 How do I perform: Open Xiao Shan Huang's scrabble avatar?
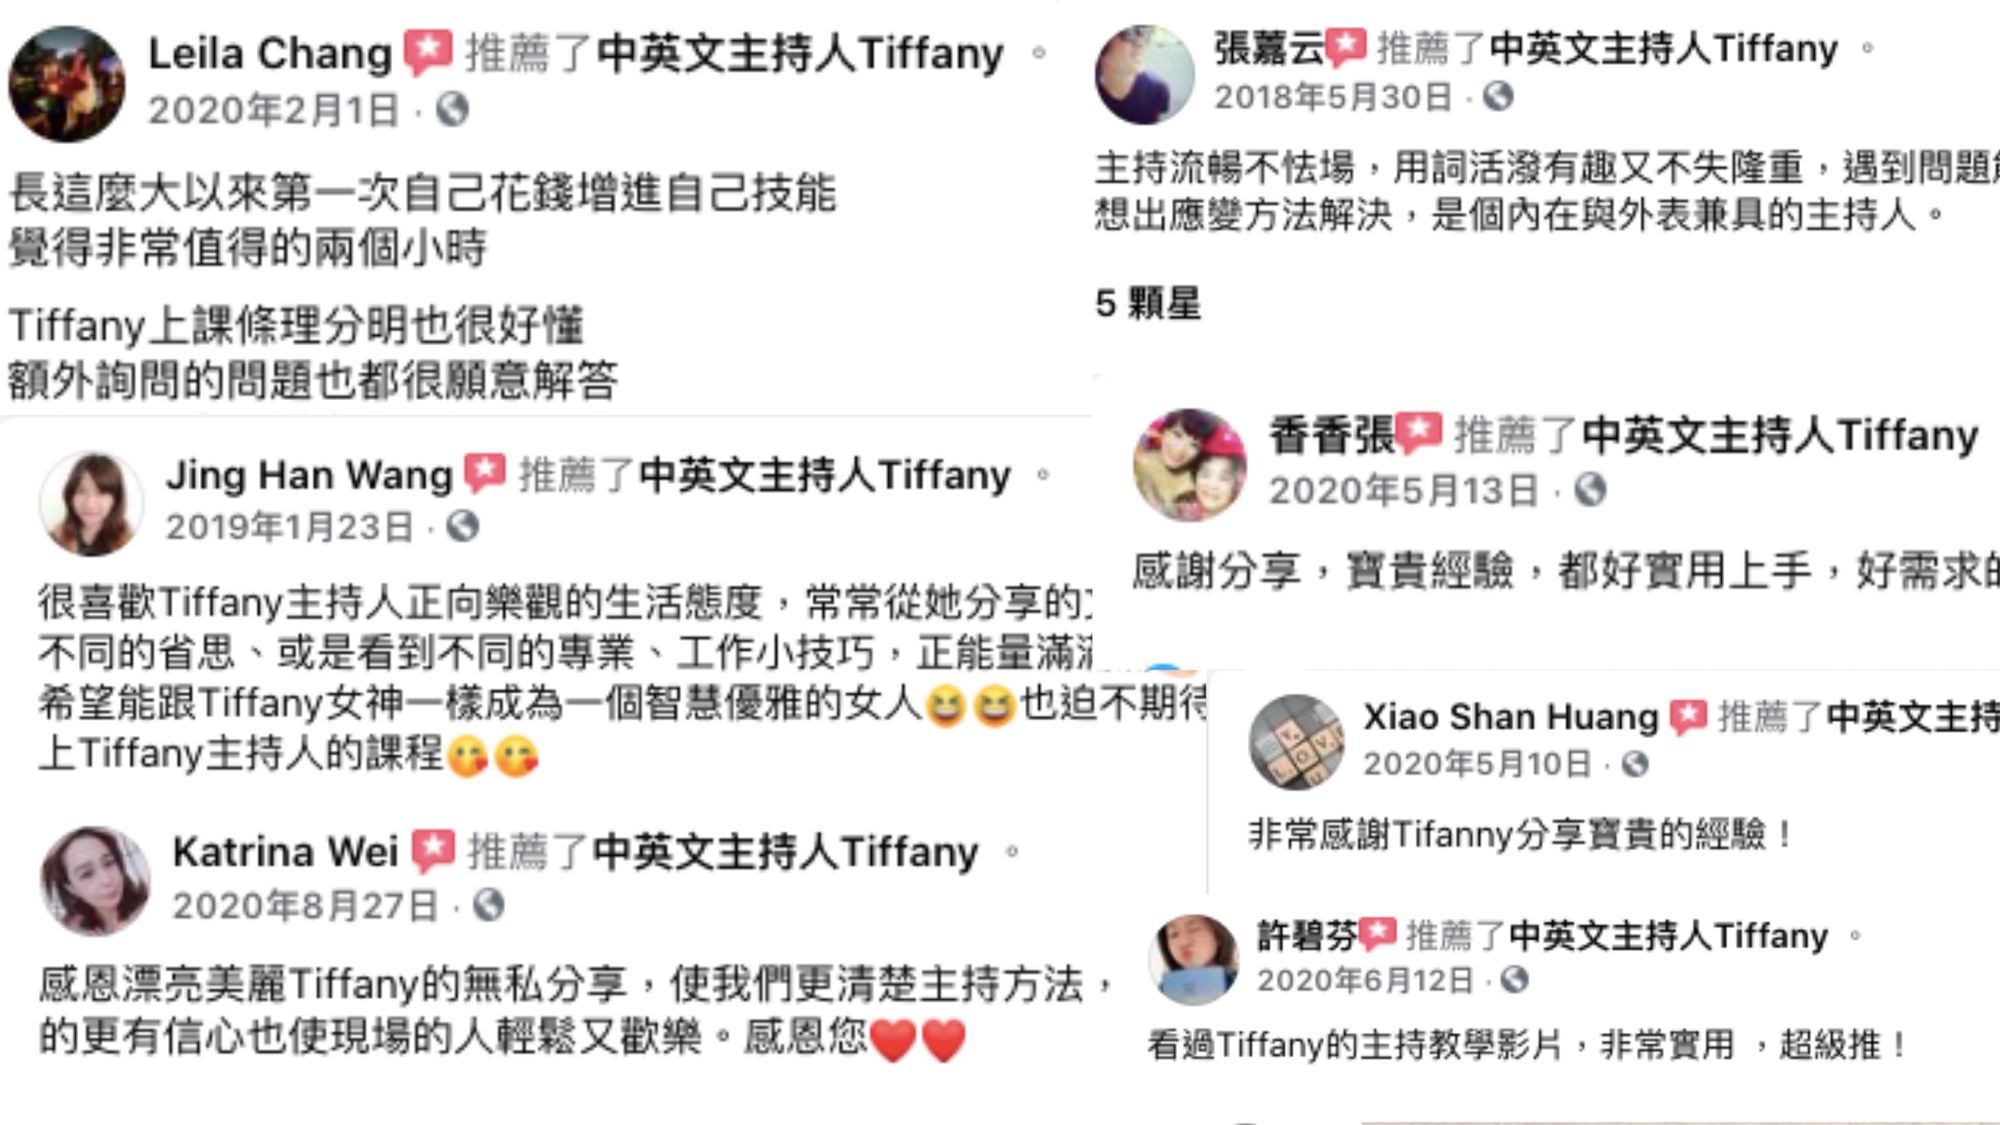click(1297, 742)
